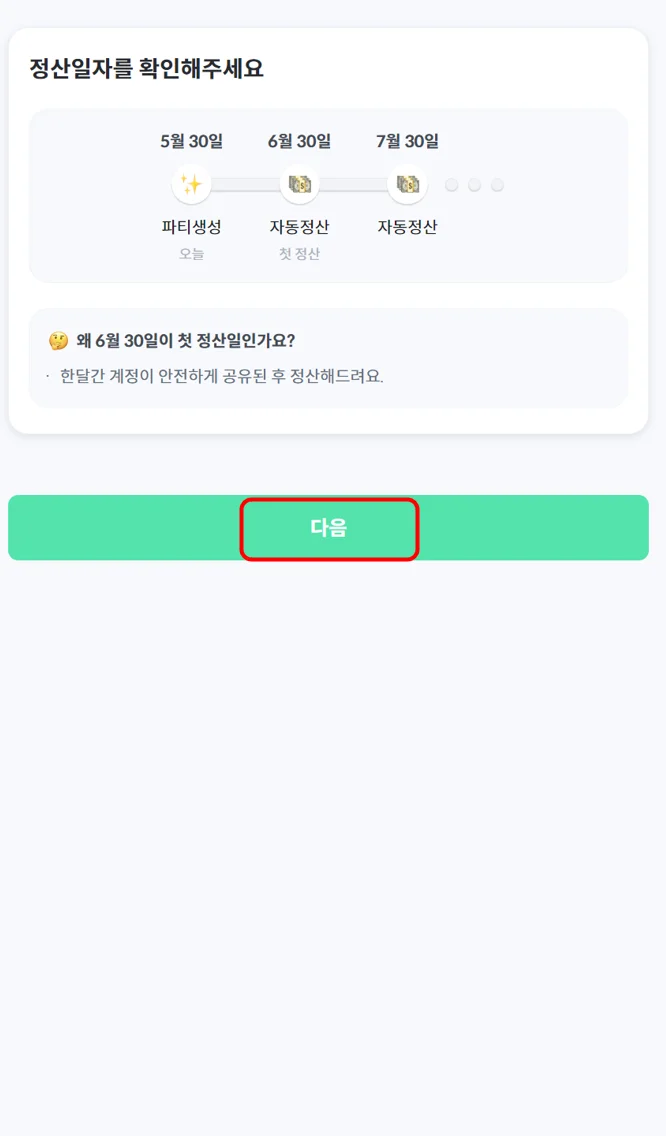Click the middle gray dot after the timeline

coord(475,185)
